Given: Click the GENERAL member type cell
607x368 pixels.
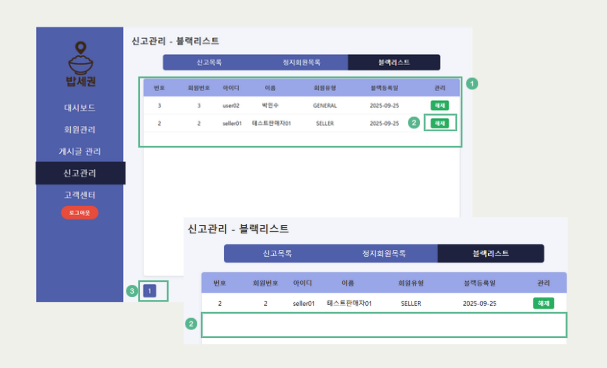Looking at the screenshot, I should 325,106.
